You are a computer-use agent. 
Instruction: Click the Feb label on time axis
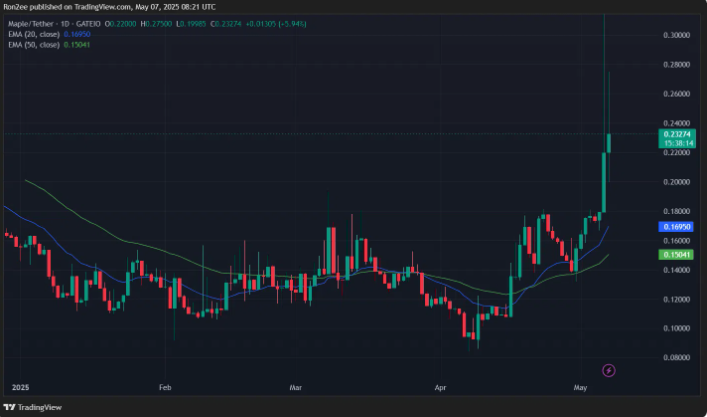click(165, 387)
